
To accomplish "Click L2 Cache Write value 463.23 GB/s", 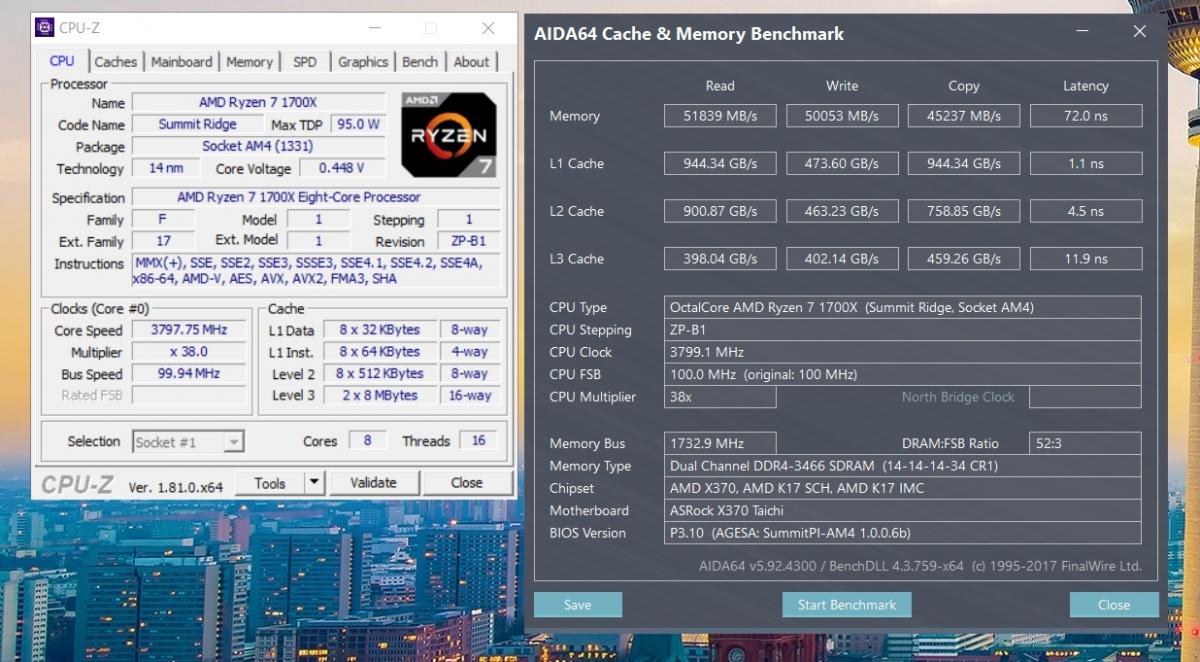I will [842, 211].
